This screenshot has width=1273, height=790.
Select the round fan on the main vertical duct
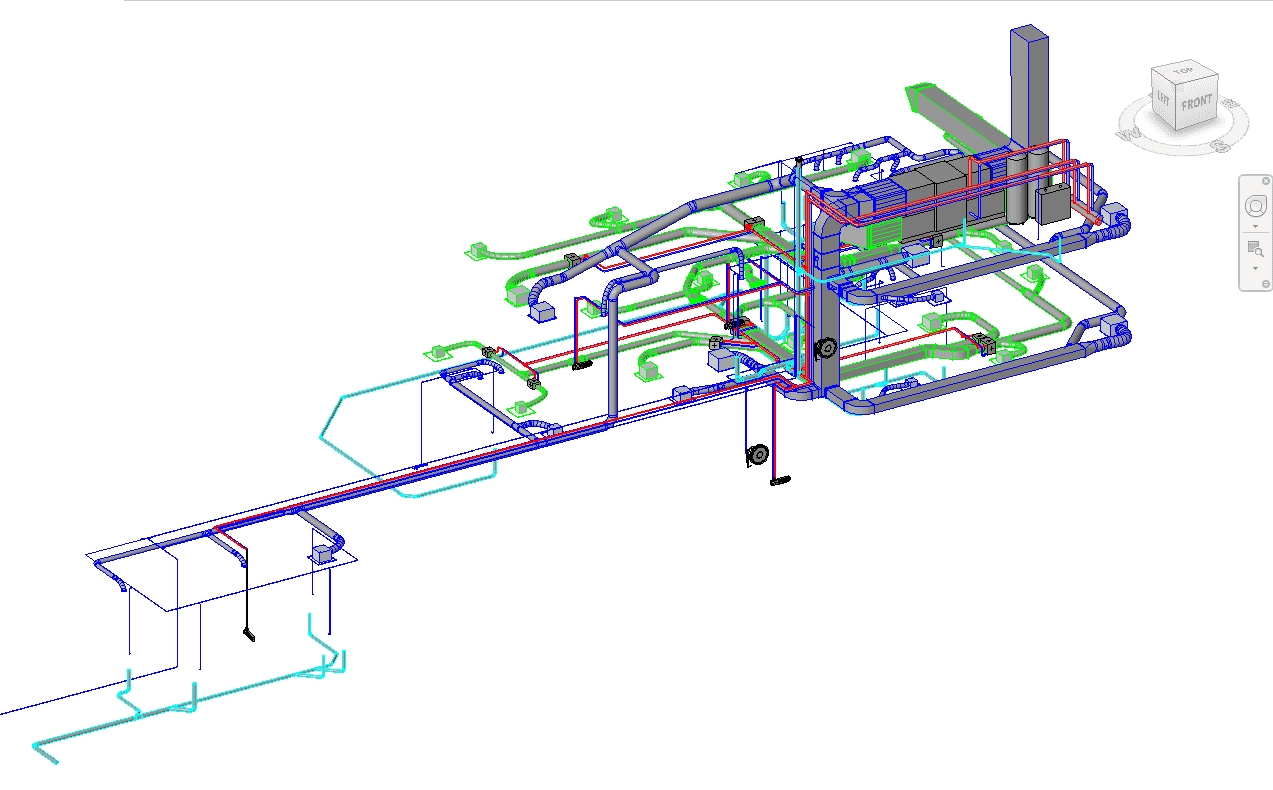[x=826, y=348]
